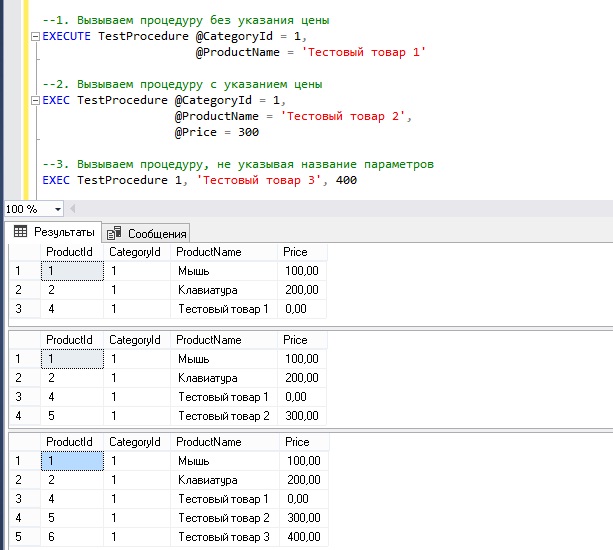Collapse the EXEC block with 'Тестовый товар 3'
The width and height of the screenshot is (613, 550).
(x=36, y=180)
